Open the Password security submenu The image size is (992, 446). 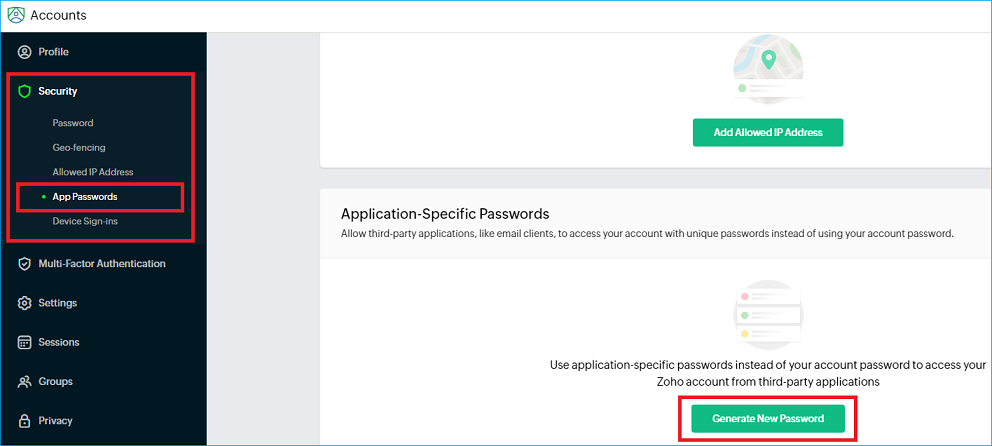pos(73,123)
